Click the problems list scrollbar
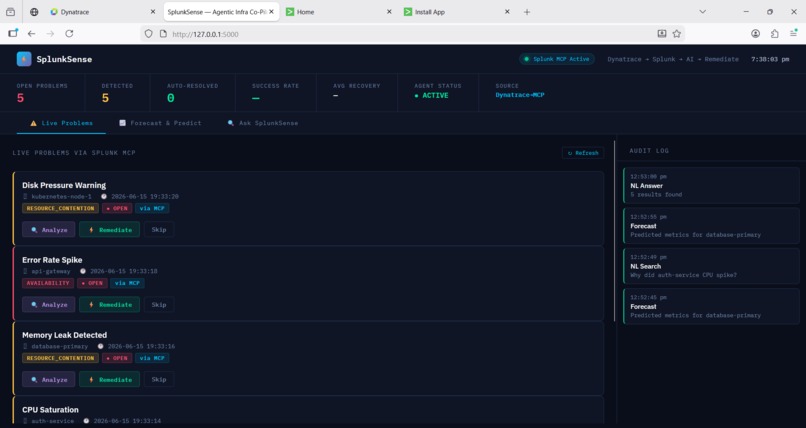This screenshot has height=428, width=806. point(615,231)
